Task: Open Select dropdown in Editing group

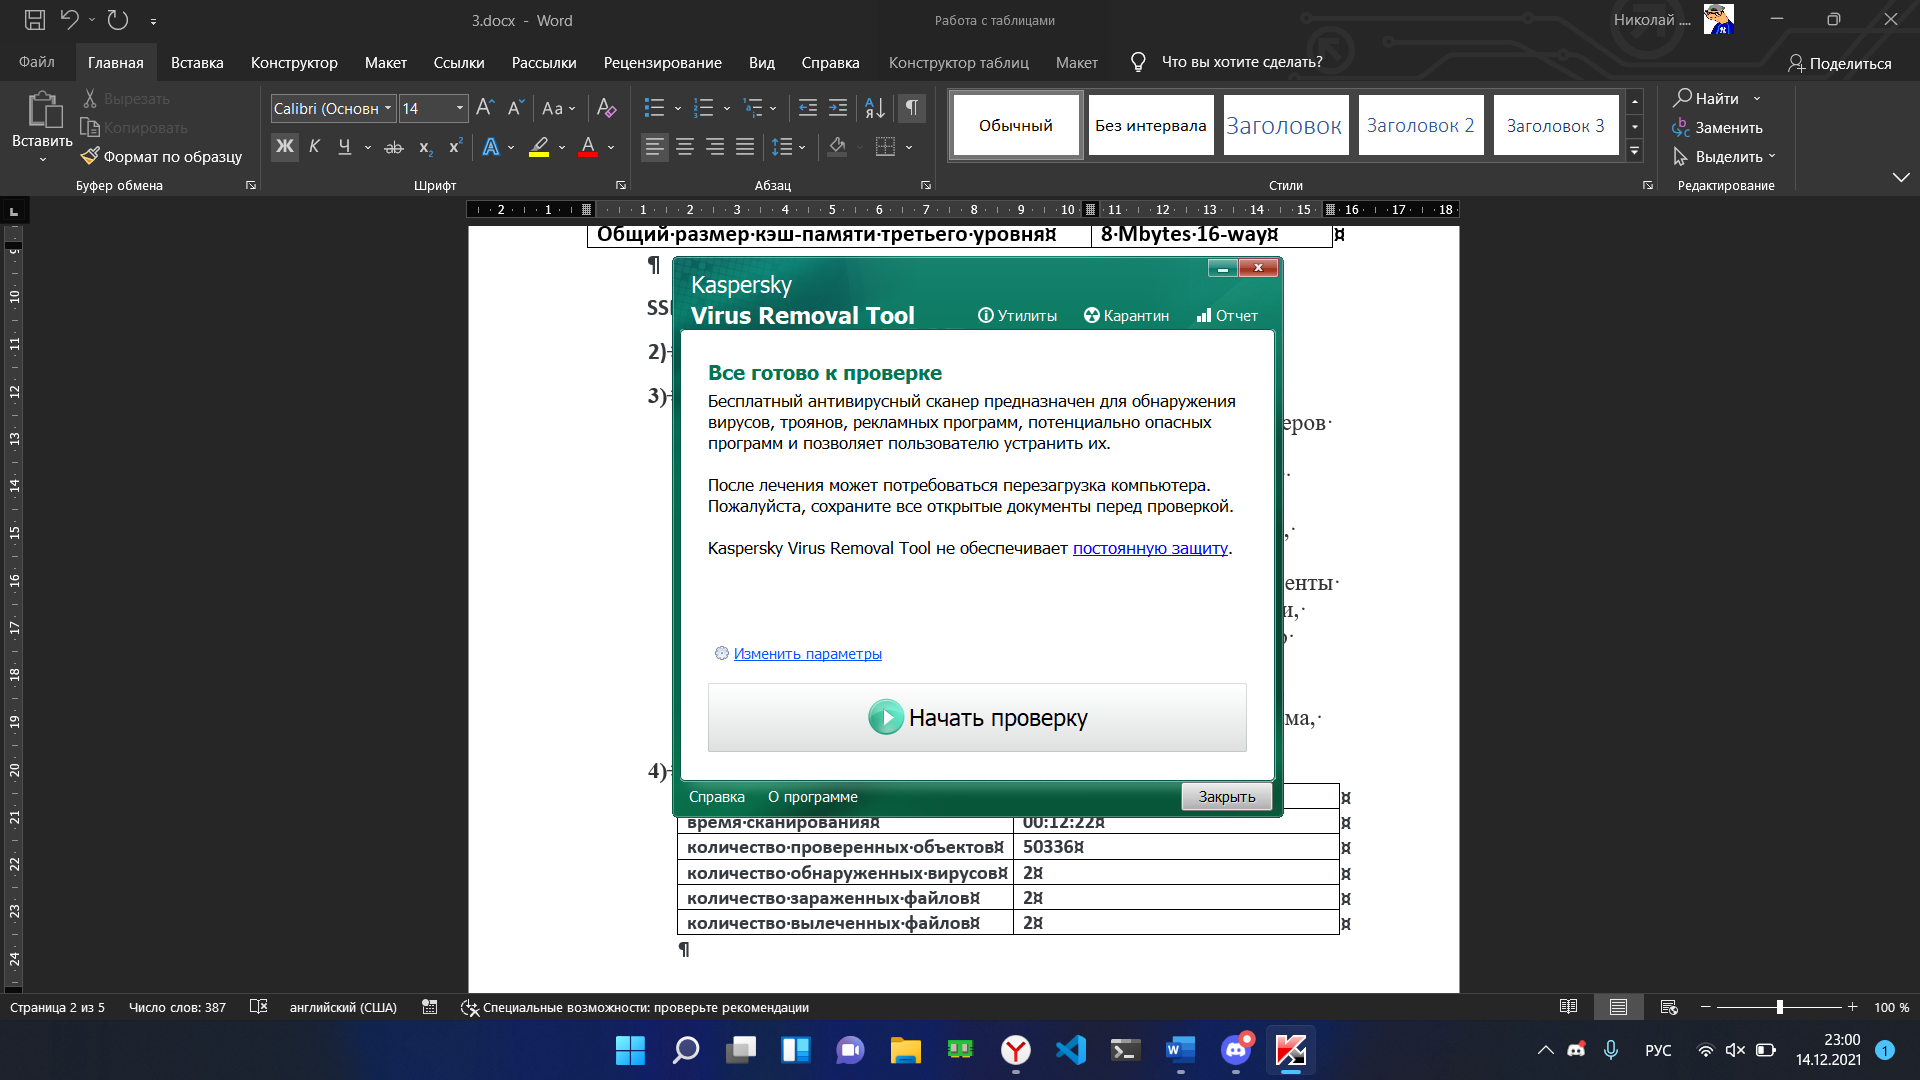Action: click(1725, 157)
